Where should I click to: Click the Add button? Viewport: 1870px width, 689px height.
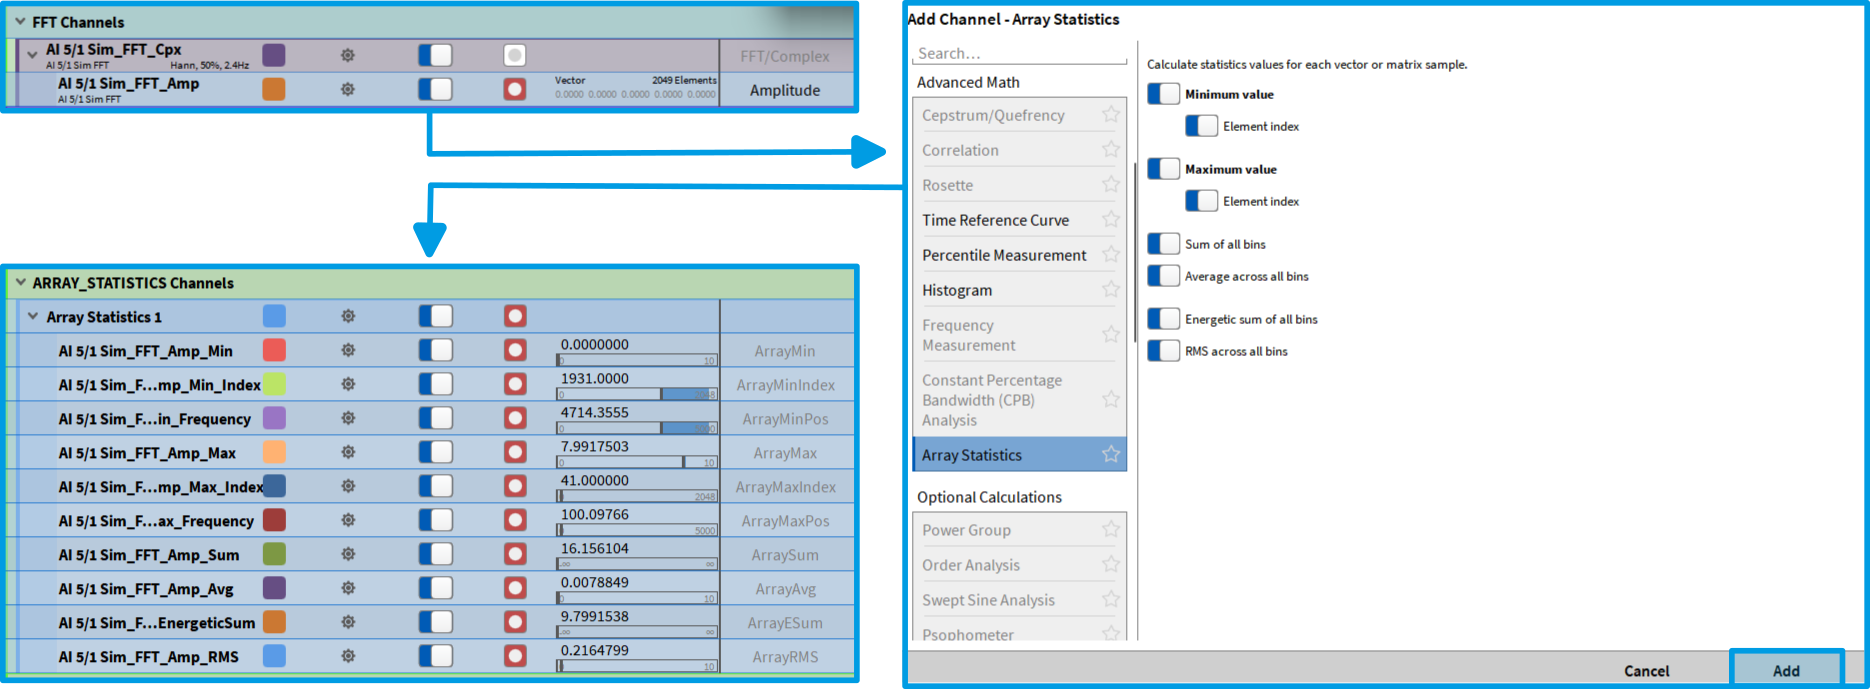(1786, 670)
